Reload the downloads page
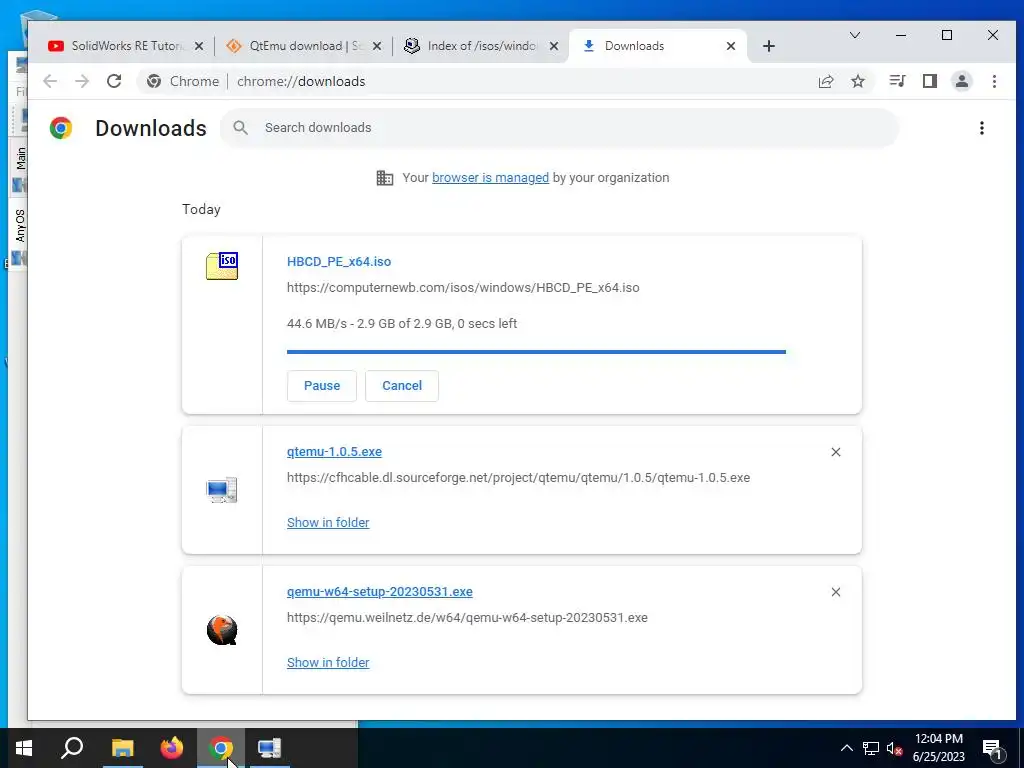 (114, 81)
